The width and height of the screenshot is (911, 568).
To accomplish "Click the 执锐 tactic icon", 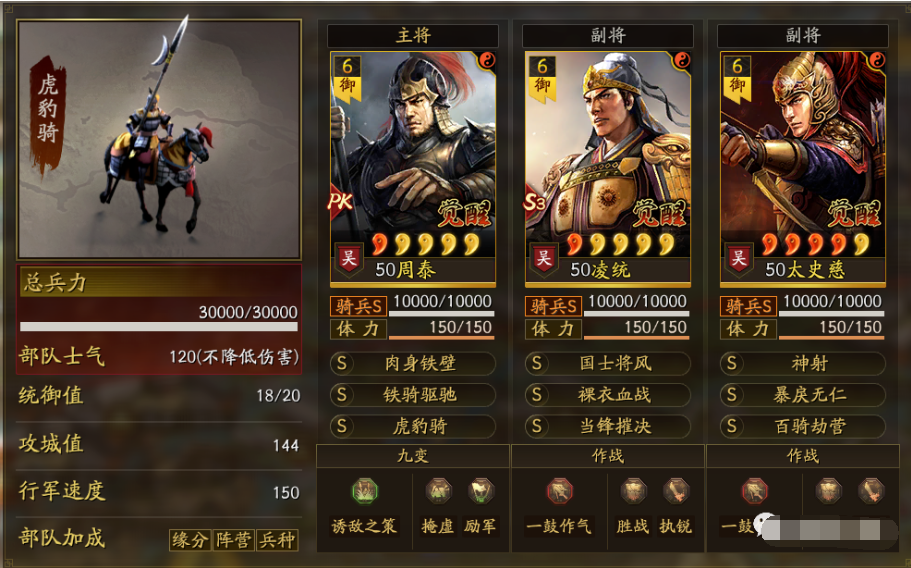I will [x=676, y=491].
